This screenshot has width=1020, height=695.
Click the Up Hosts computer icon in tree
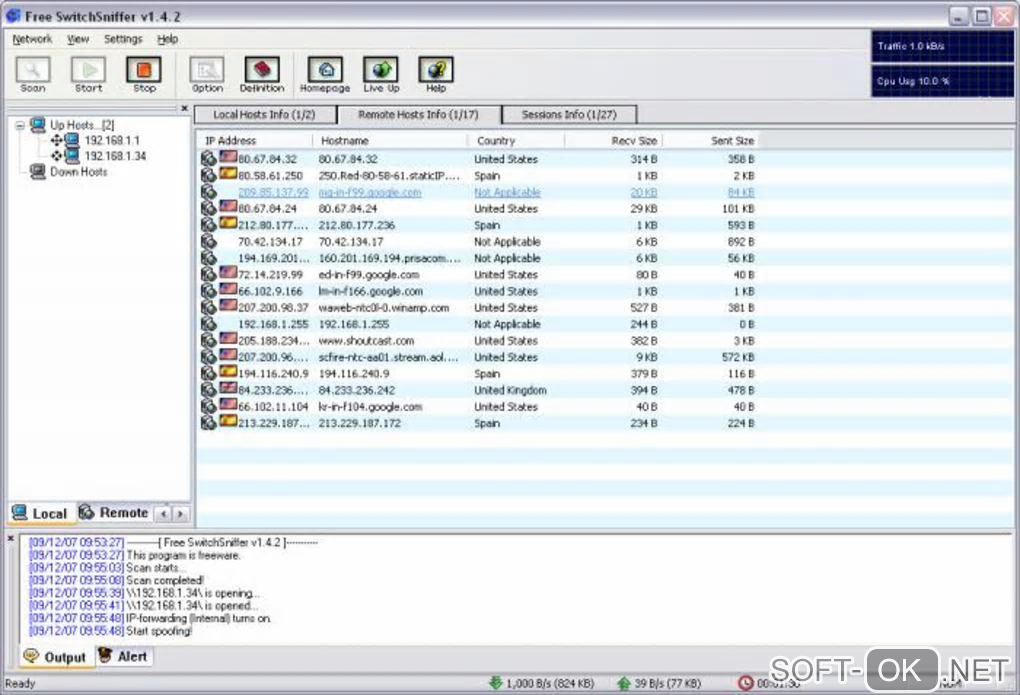click(38, 124)
